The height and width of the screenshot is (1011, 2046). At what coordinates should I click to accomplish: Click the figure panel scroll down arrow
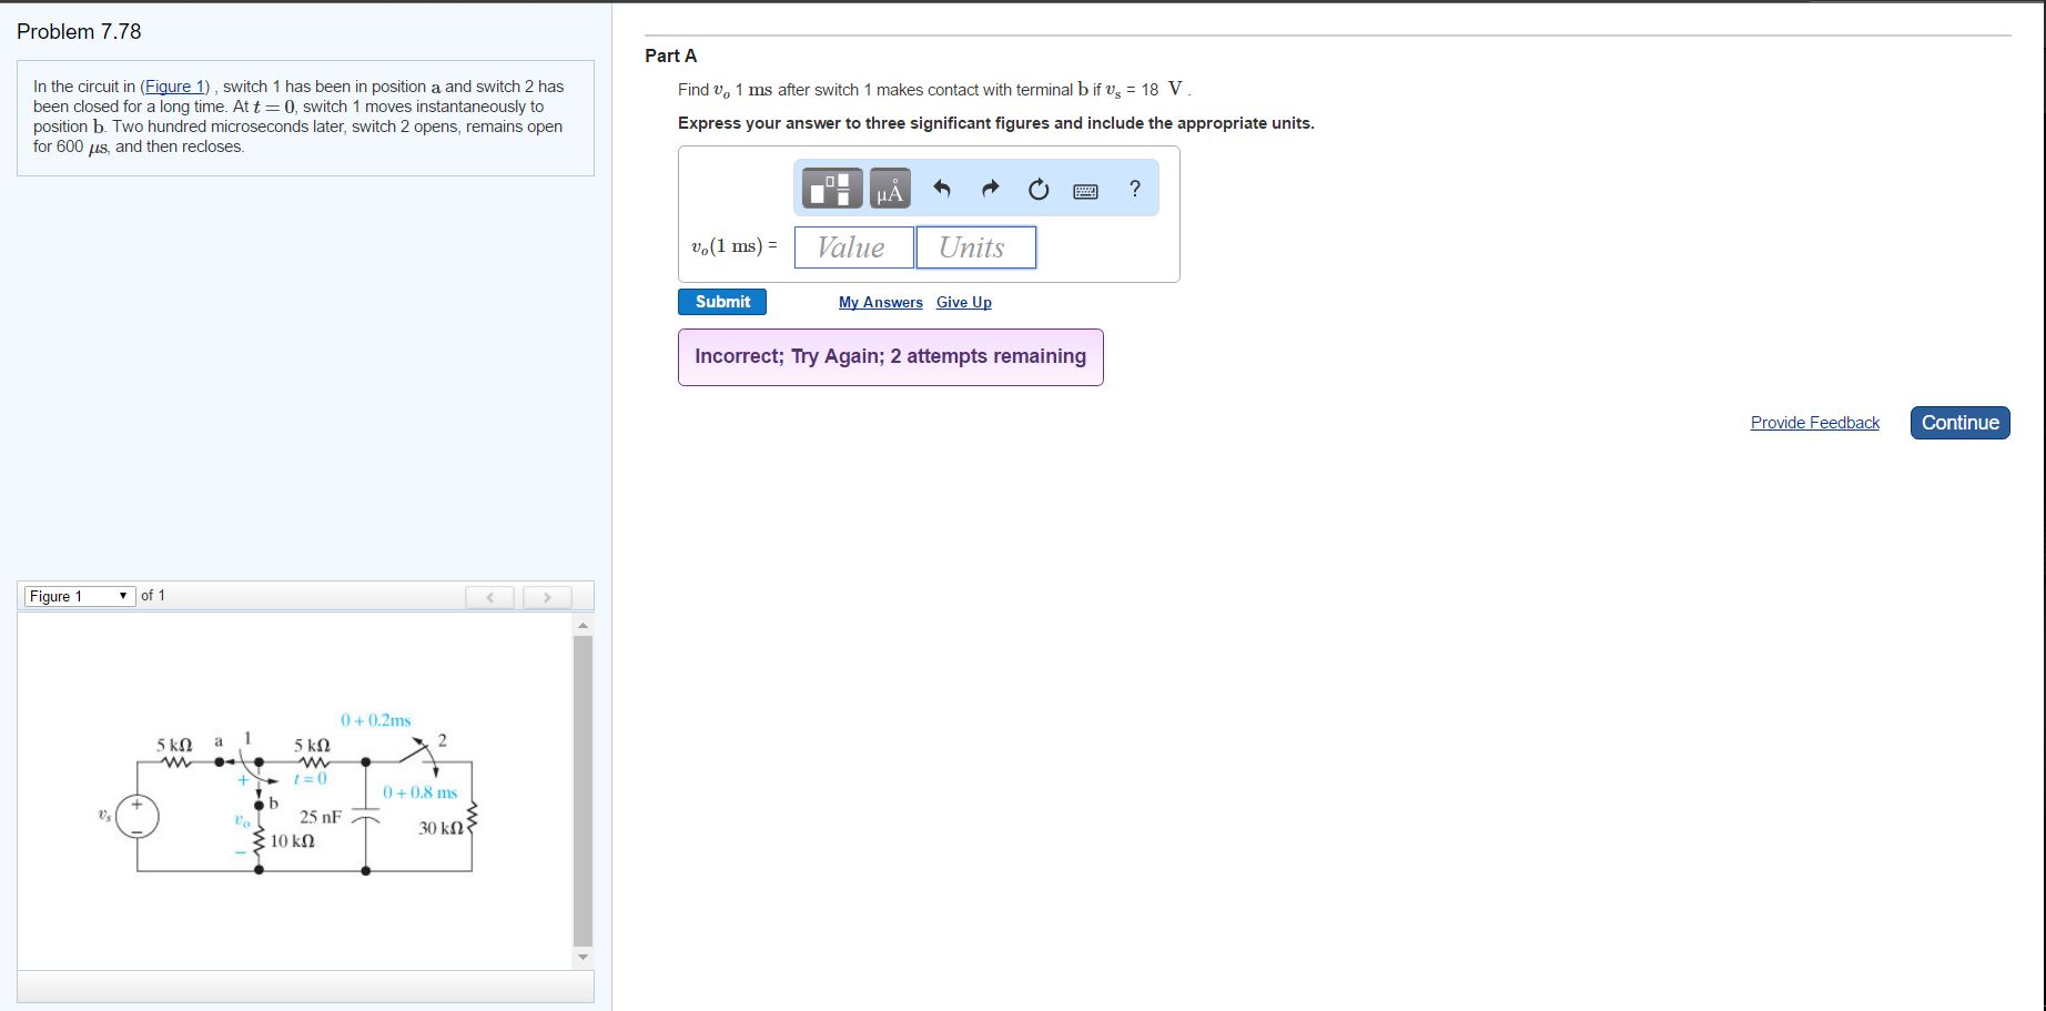tap(583, 957)
